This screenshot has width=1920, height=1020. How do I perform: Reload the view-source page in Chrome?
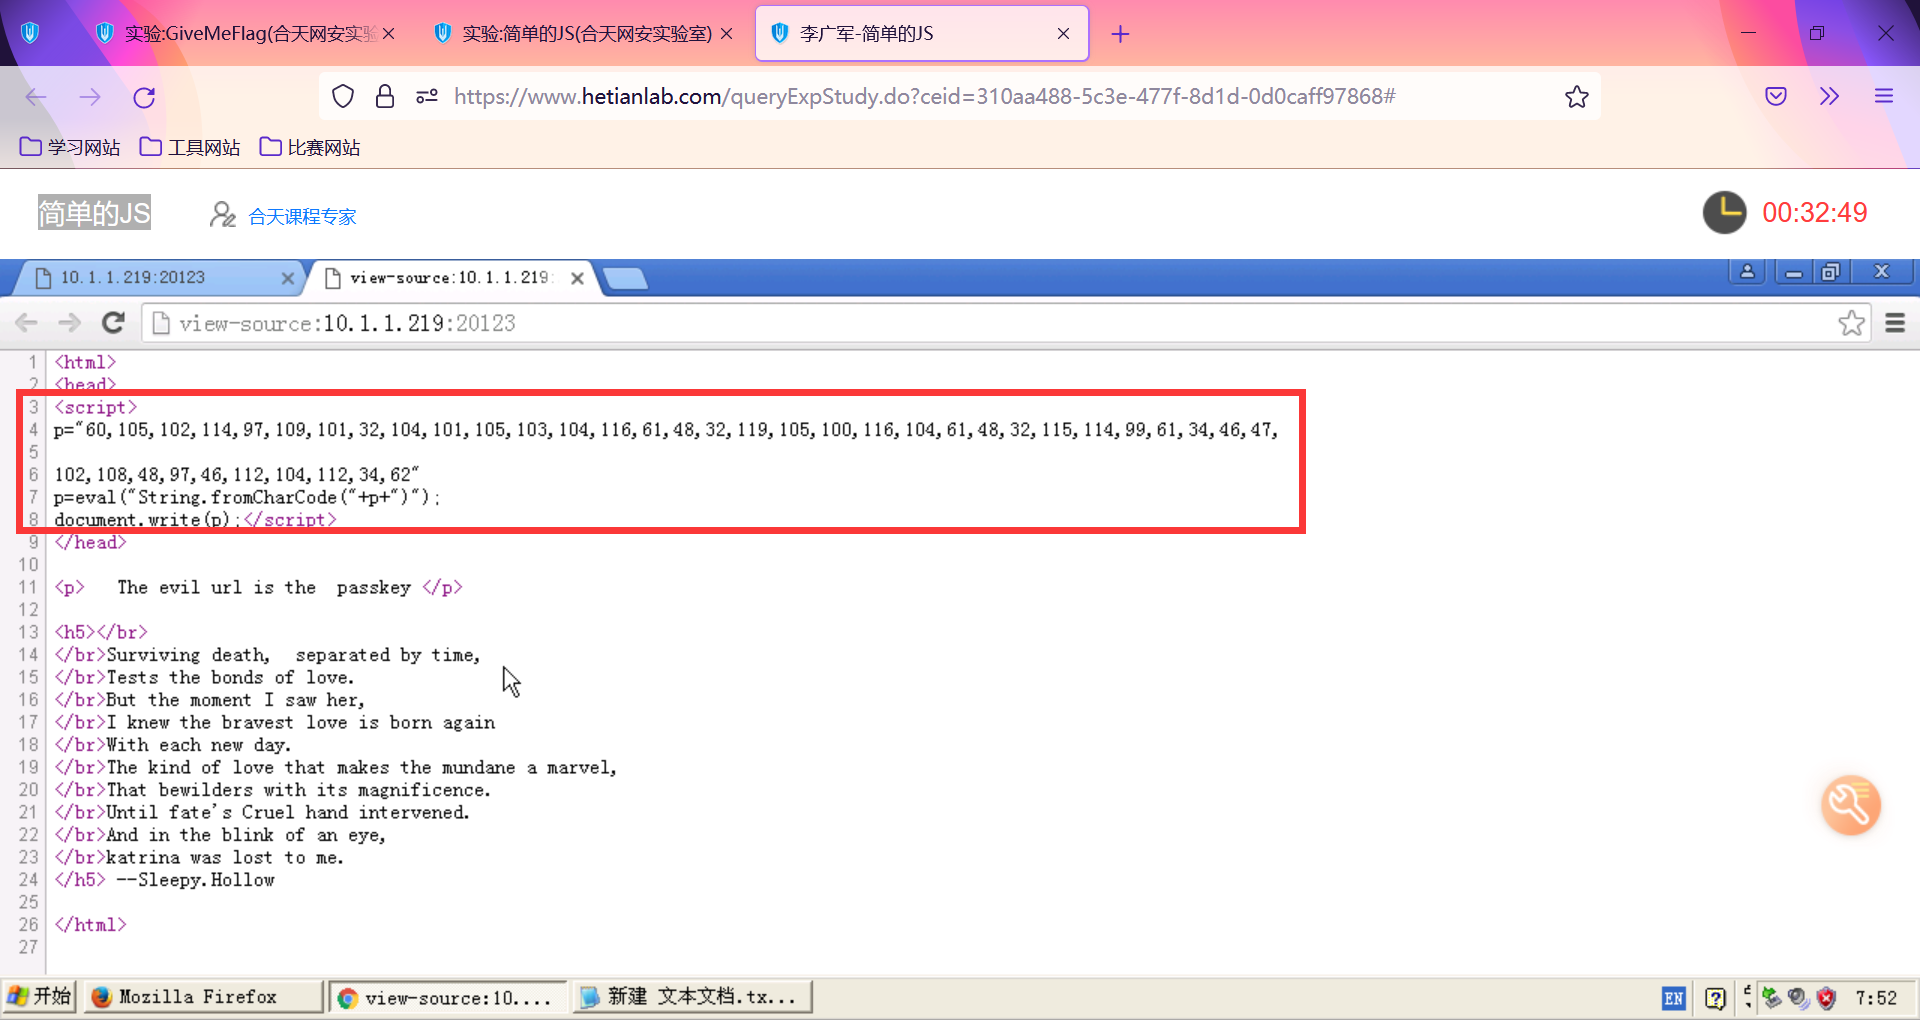113,322
